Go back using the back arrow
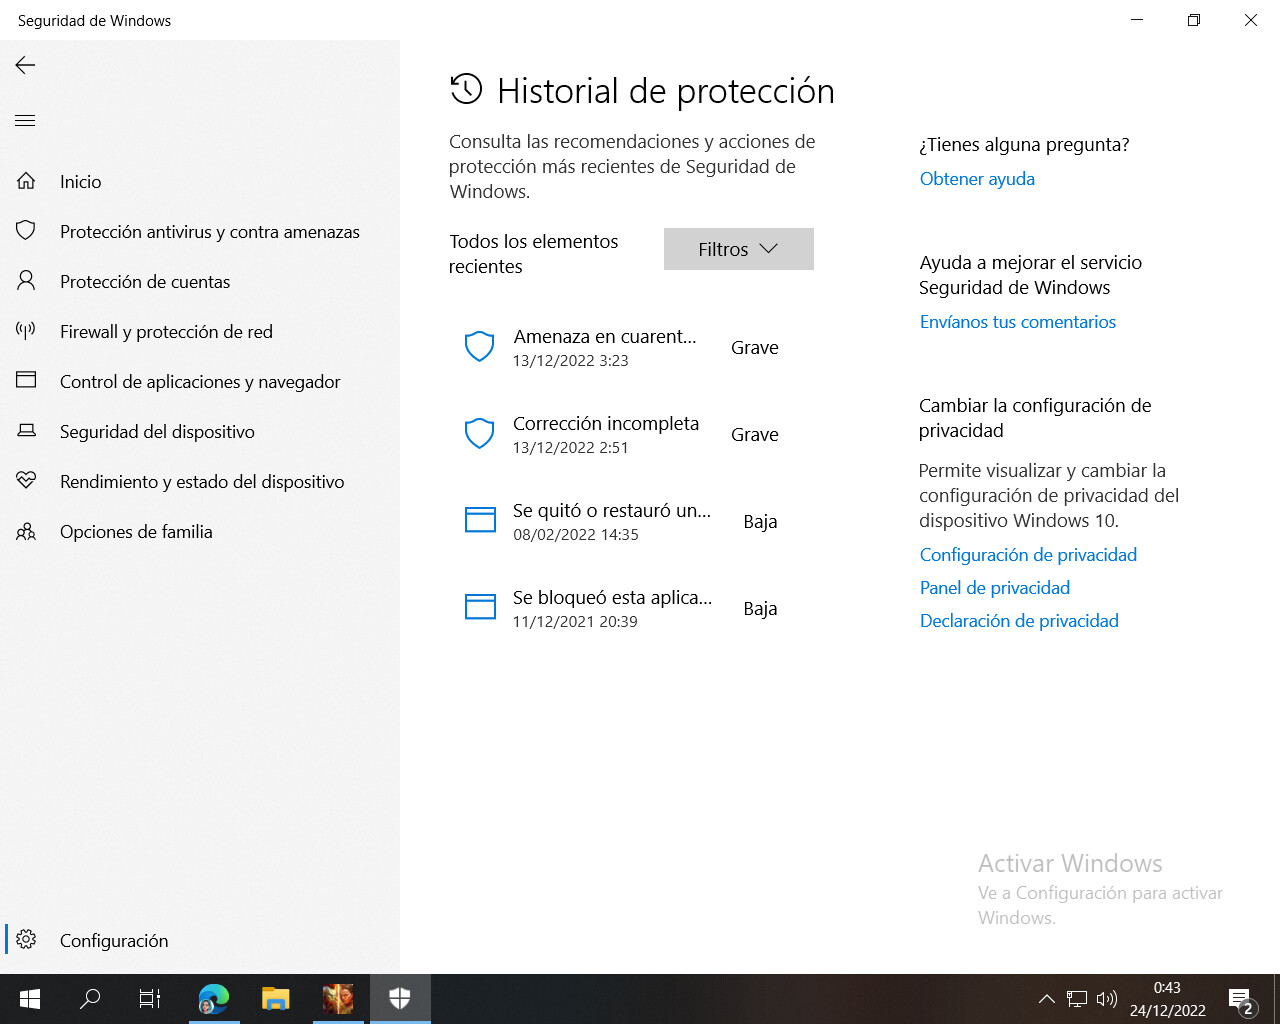The height and width of the screenshot is (1024, 1280). 25,65
